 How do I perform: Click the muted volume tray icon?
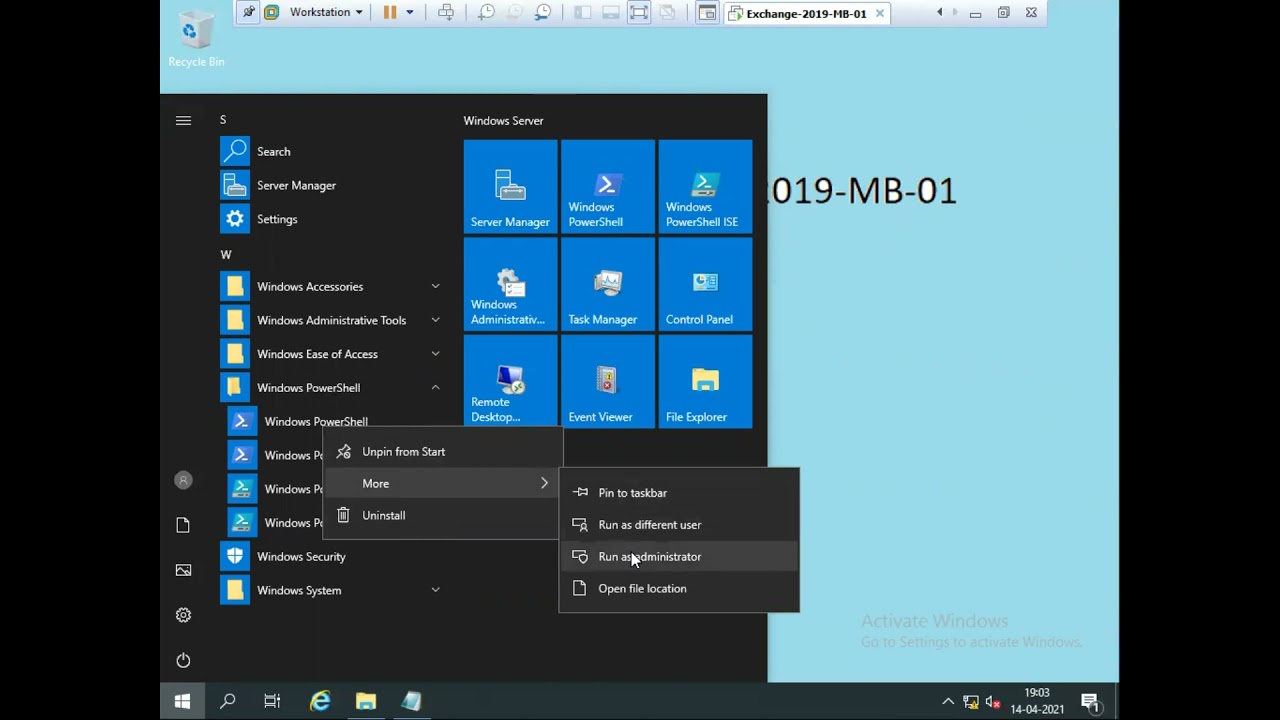coord(992,702)
